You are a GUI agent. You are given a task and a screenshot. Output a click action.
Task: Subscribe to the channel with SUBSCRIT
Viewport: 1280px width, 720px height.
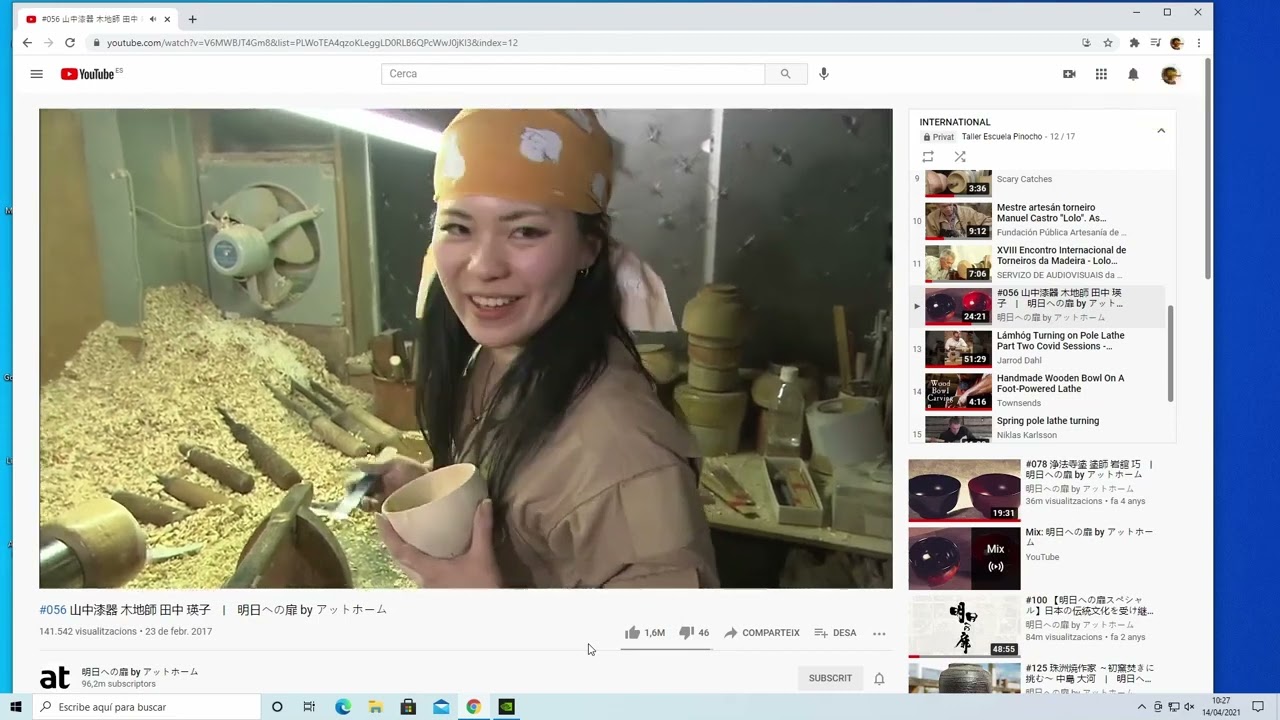[x=830, y=678]
